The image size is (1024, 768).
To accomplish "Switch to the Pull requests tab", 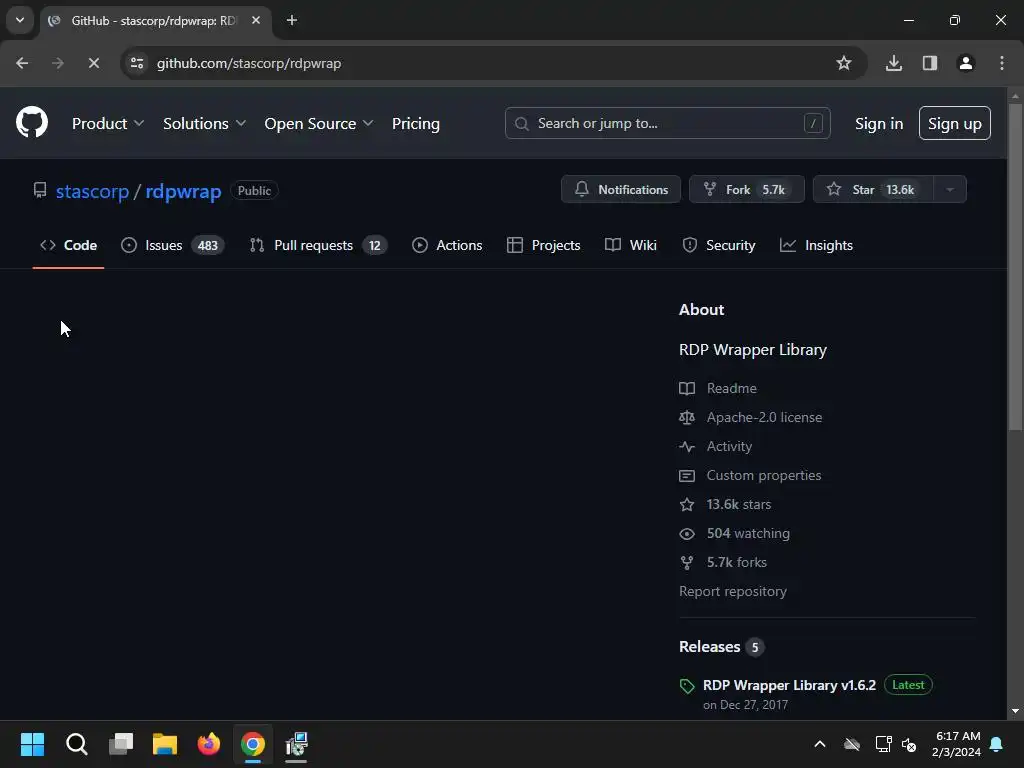I will [318, 246].
